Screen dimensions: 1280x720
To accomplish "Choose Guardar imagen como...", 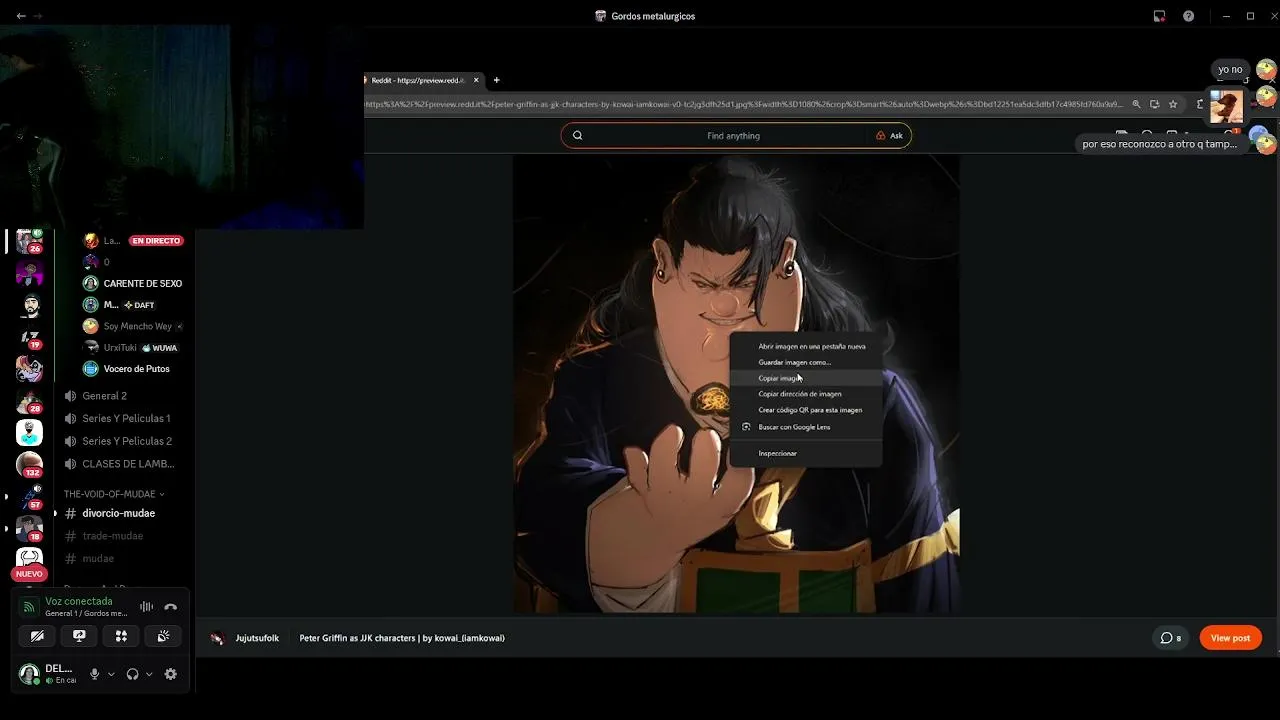I will point(806,362).
